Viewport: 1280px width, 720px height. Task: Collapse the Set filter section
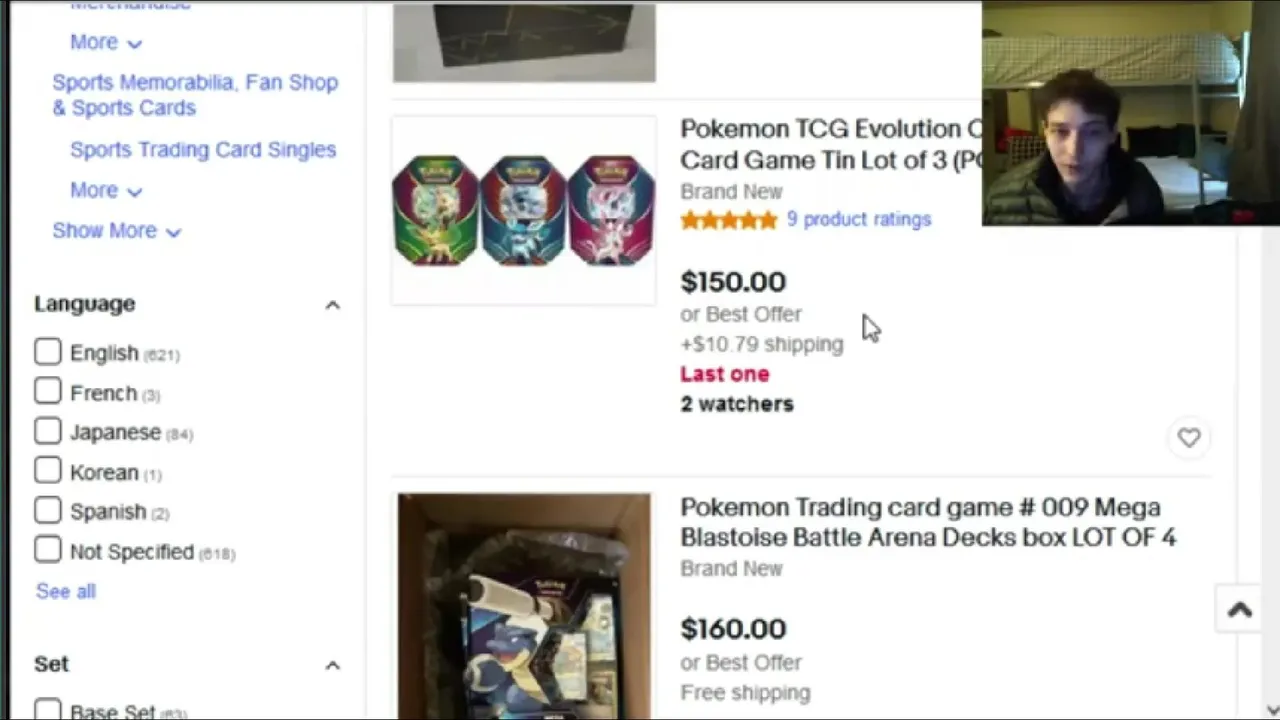point(332,665)
